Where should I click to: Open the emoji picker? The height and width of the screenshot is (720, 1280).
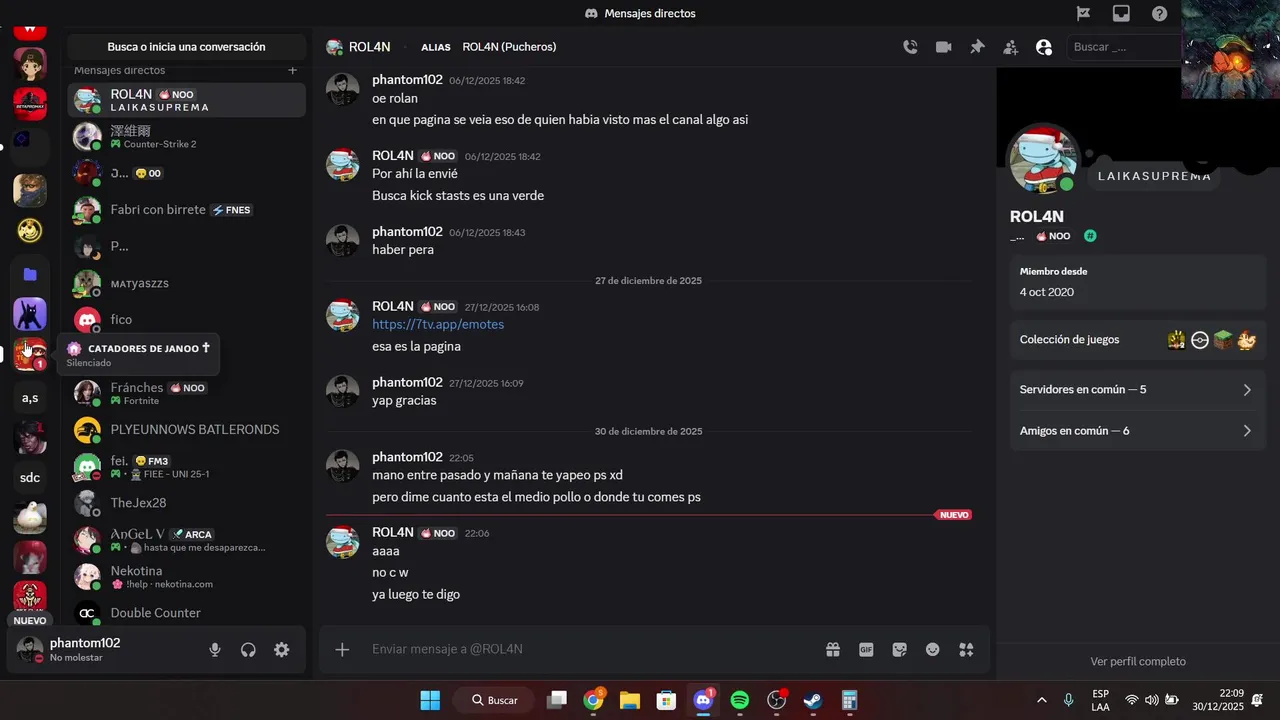(x=933, y=649)
